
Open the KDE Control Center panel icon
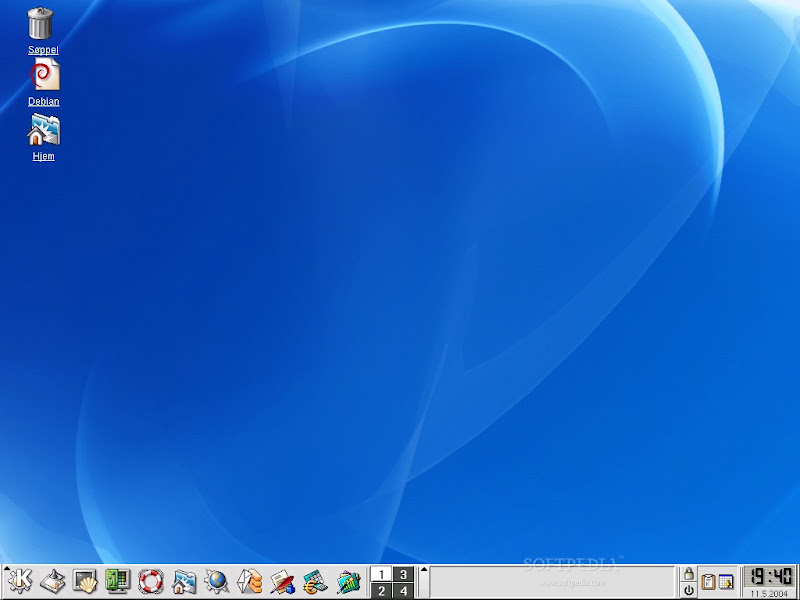click(x=118, y=580)
